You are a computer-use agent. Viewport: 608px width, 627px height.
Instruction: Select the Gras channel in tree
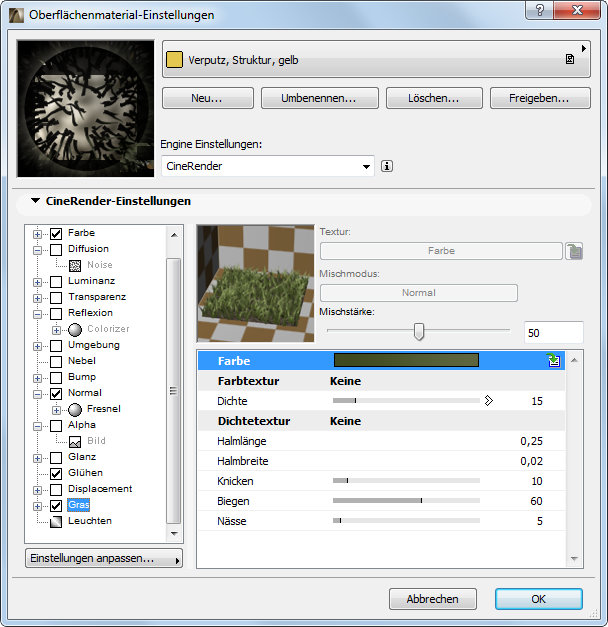pyautogui.click(x=78, y=505)
